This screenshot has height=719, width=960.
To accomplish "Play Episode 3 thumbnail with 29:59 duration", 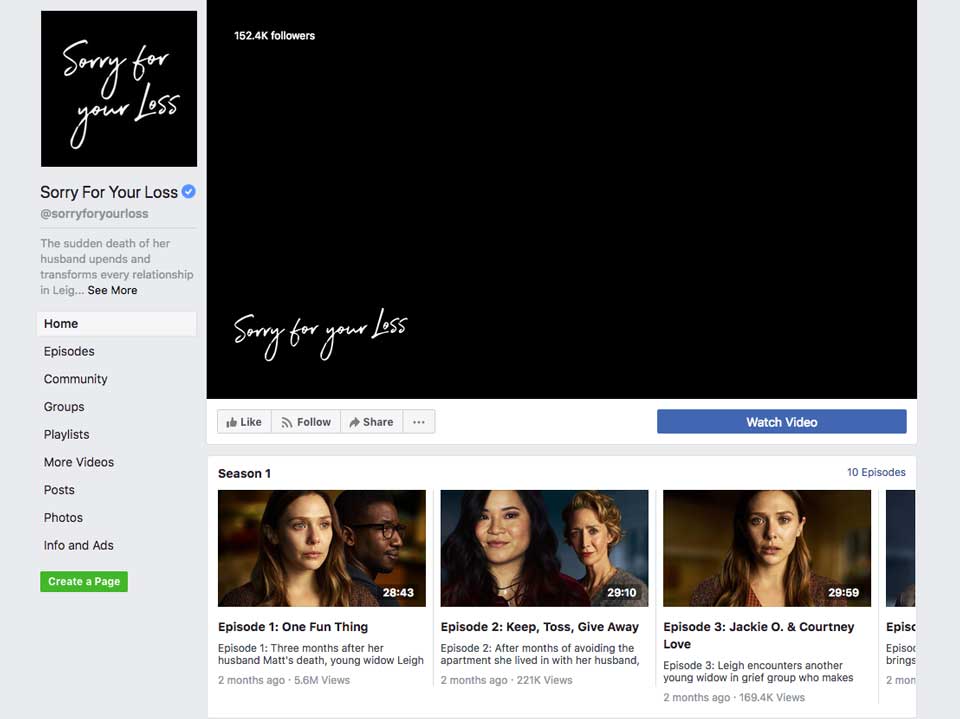I will (767, 548).
